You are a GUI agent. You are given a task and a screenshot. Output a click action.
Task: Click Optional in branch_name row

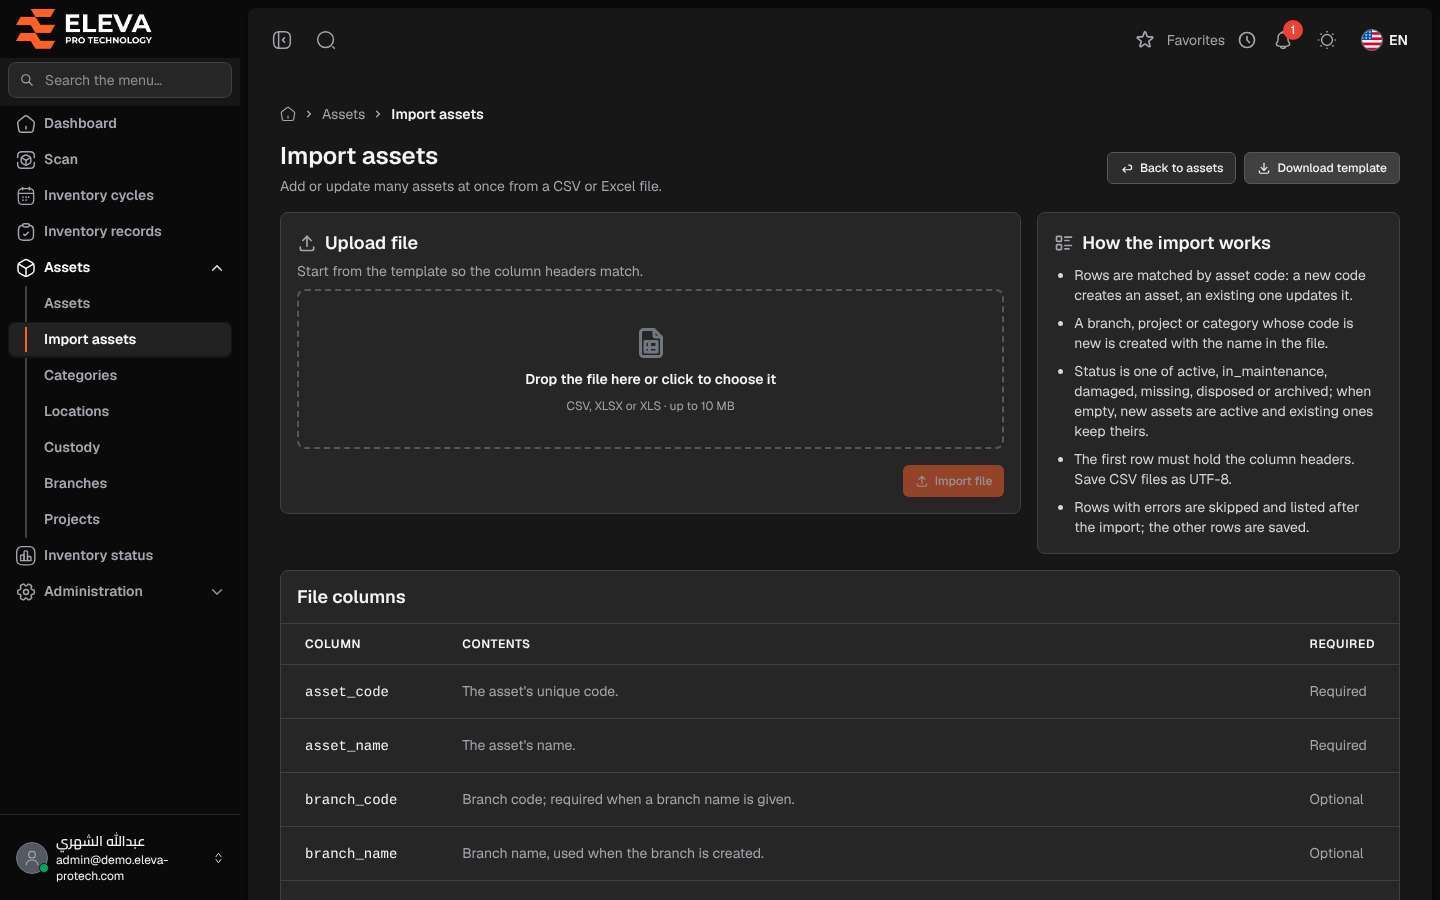pos(1336,853)
